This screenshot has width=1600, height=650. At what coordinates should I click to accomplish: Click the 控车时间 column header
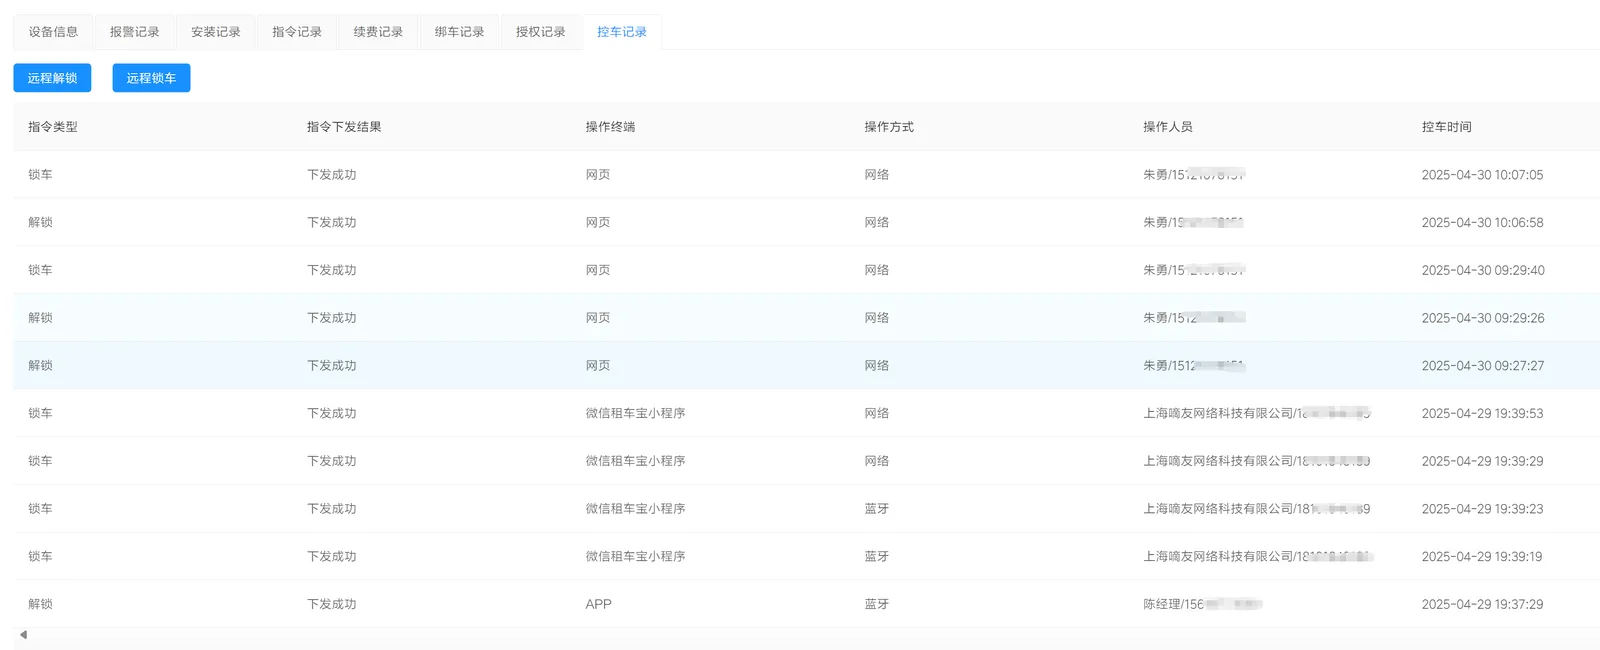click(1446, 127)
